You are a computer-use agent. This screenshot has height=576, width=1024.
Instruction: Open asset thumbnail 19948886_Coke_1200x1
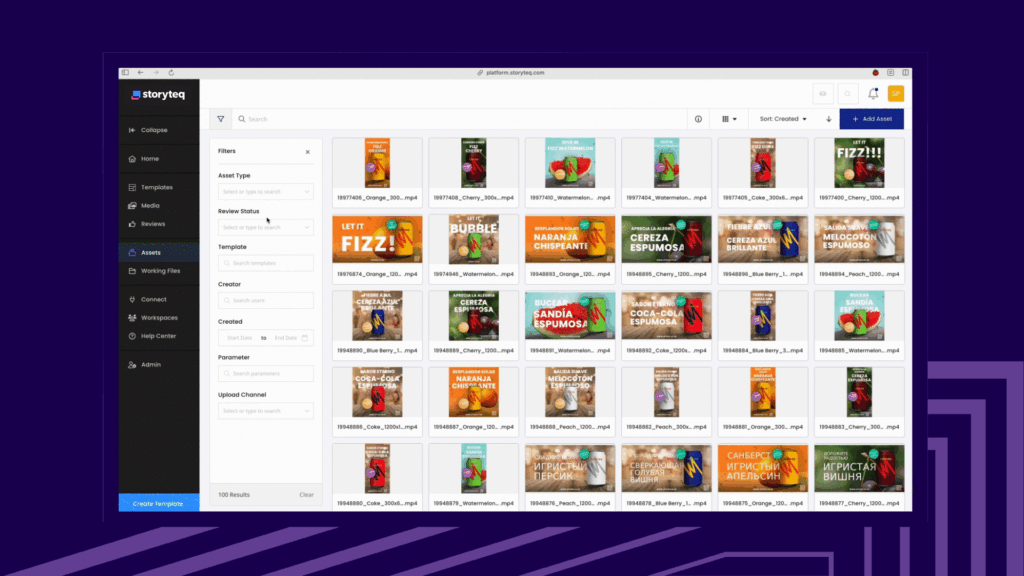377,392
